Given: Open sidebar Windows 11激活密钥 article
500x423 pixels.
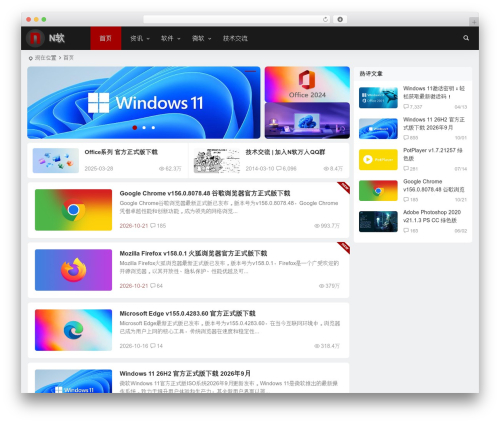Looking at the screenshot, I should click(434, 92).
